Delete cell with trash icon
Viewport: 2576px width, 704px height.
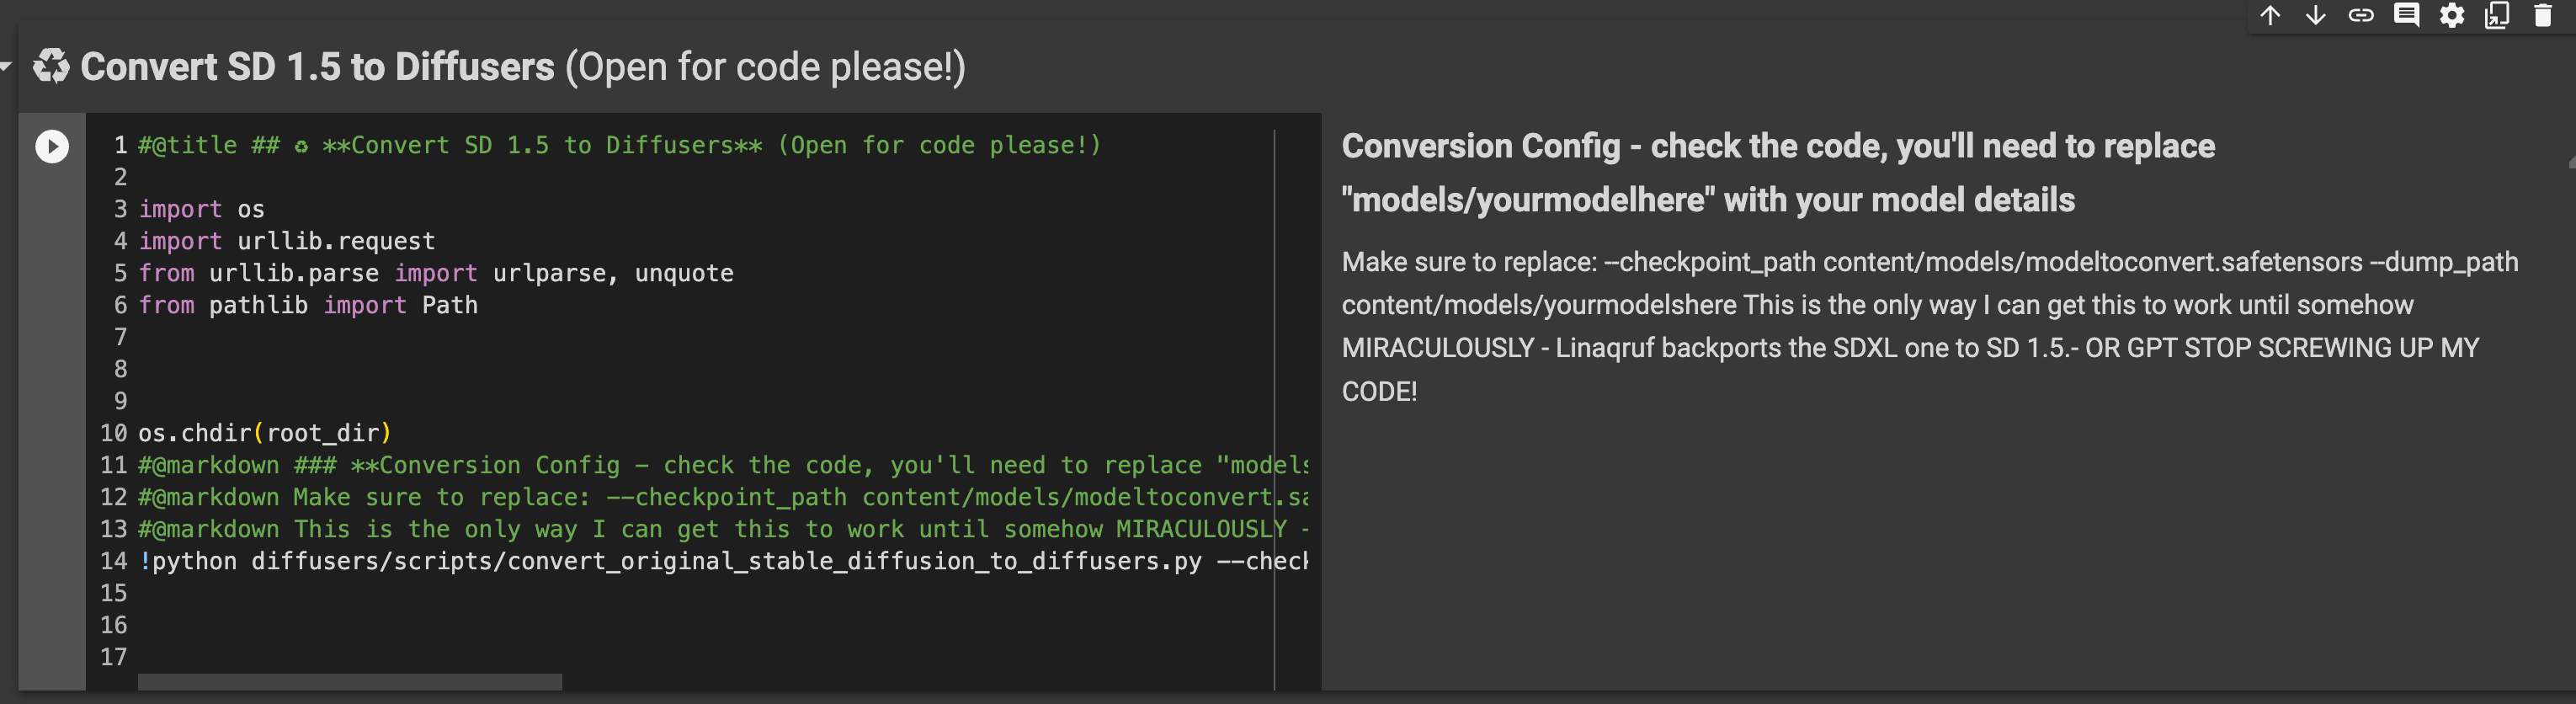click(2542, 15)
